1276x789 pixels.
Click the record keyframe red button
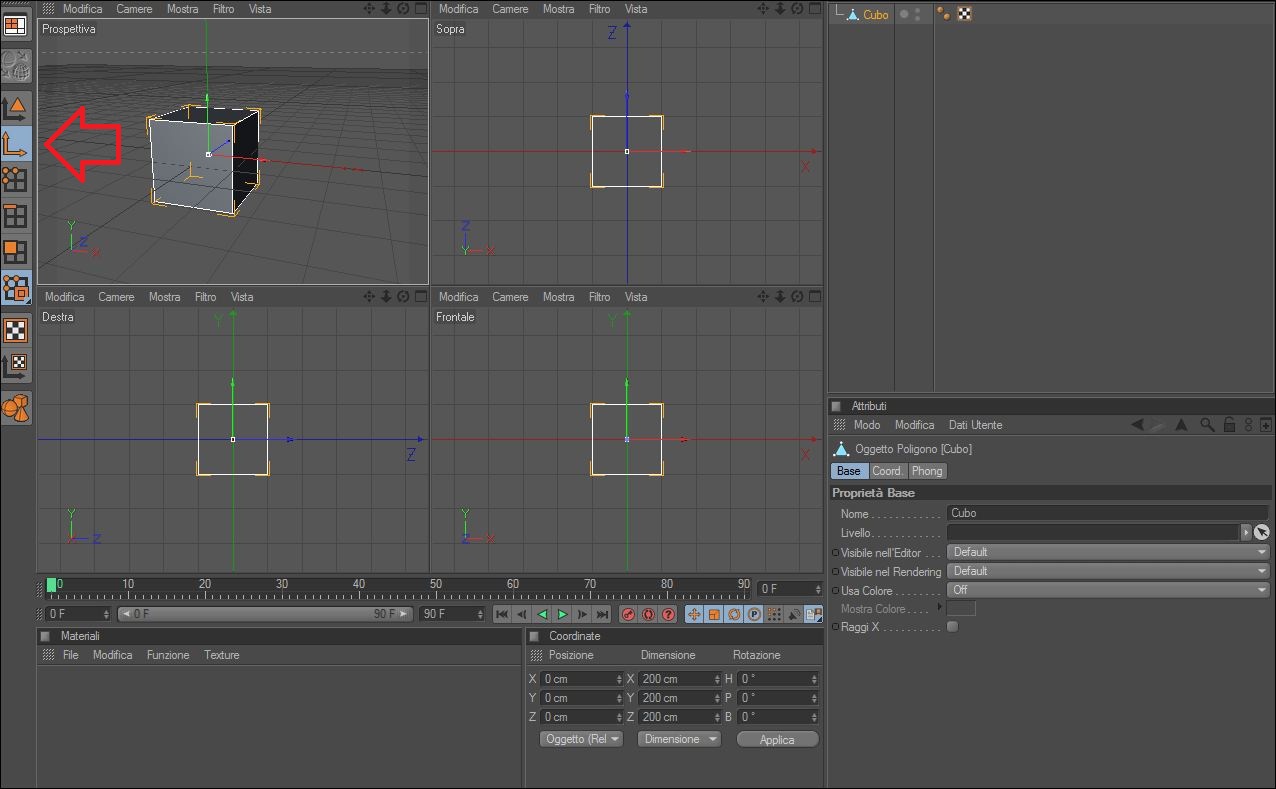[x=629, y=614]
